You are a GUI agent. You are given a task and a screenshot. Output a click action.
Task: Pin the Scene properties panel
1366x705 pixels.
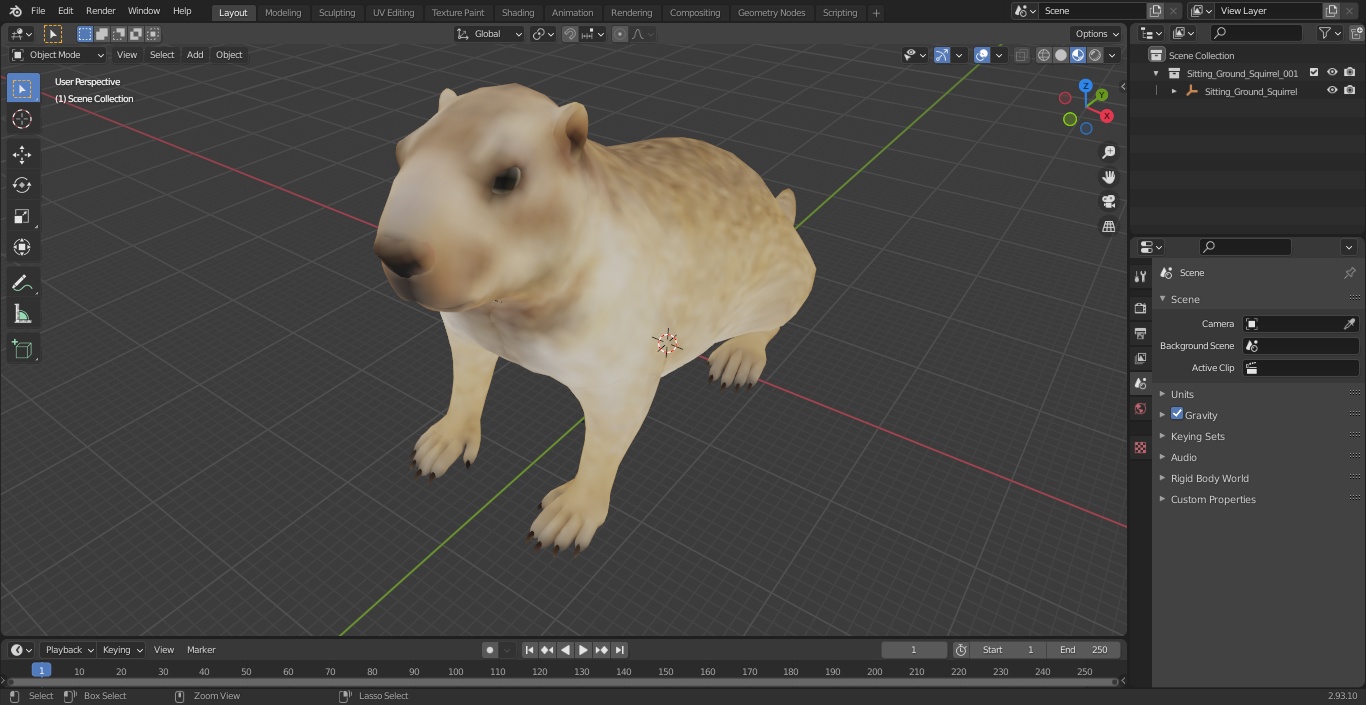tap(1349, 273)
